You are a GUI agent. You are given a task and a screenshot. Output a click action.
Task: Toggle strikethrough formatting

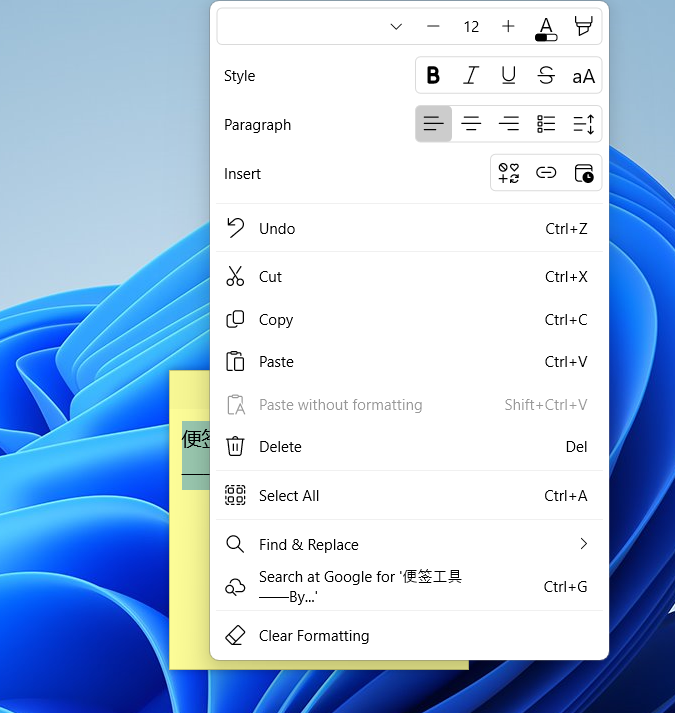click(x=546, y=75)
